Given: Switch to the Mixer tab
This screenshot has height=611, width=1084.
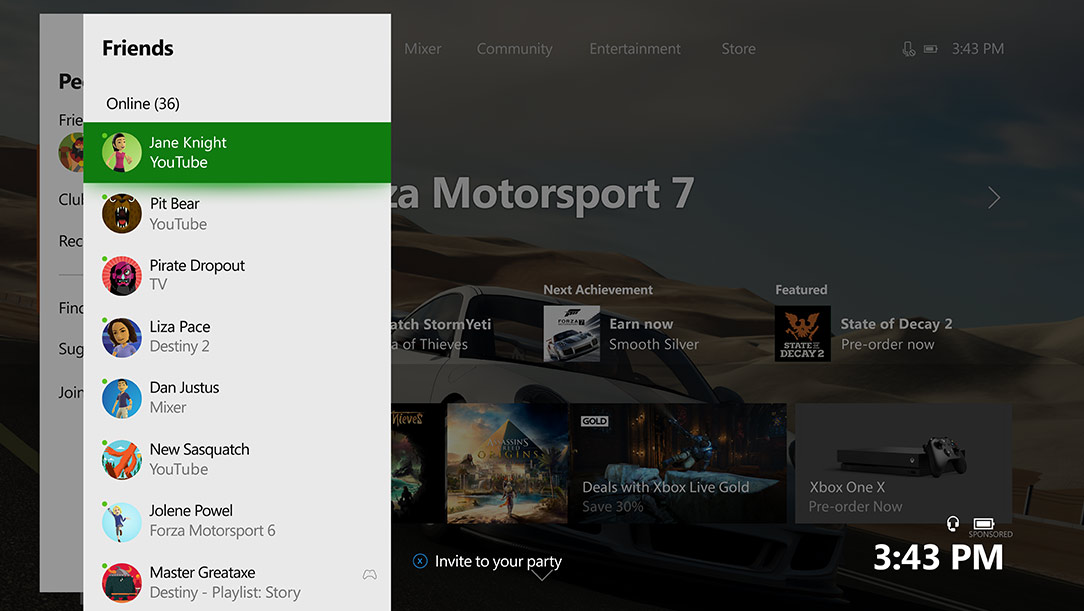Looking at the screenshot, I should 422,49.
